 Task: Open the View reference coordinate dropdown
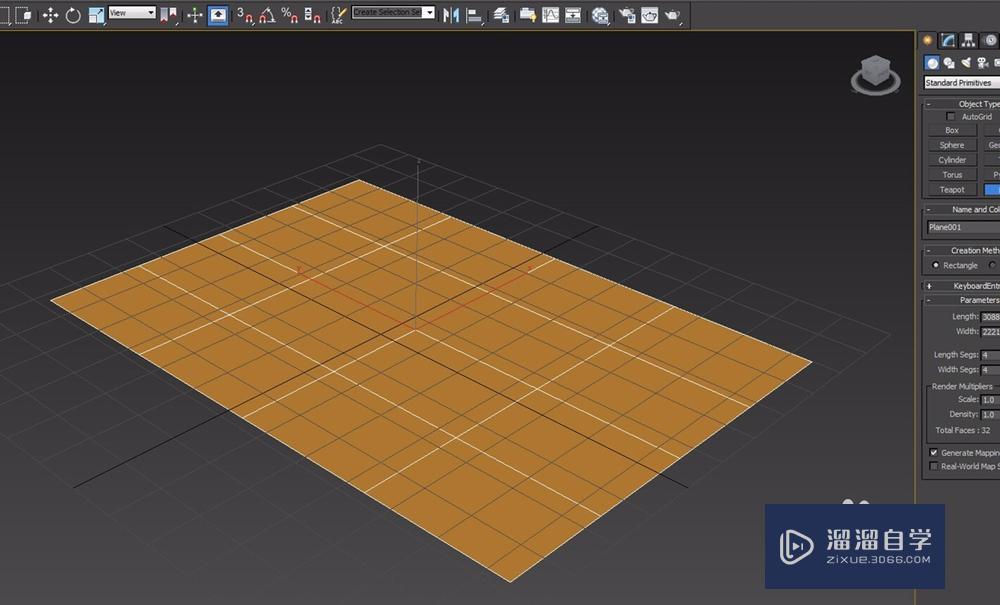[130, 13]
